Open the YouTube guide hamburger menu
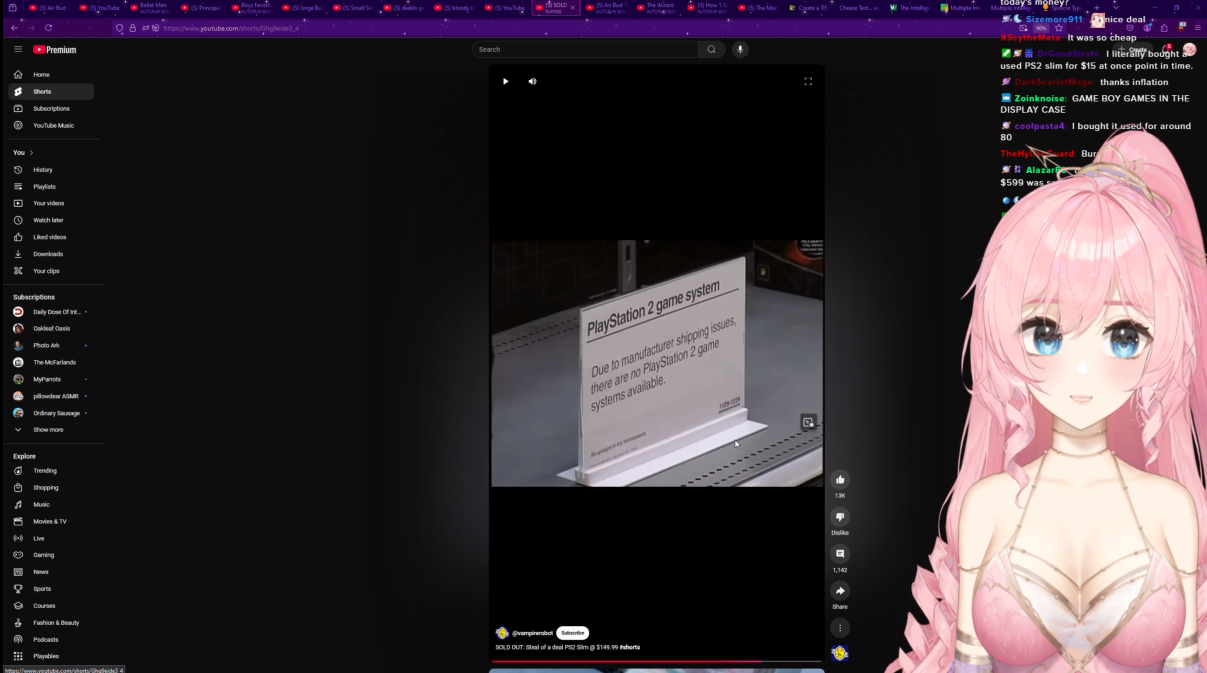The height and width of the screenshot is (673, 1207). [x=17, y=49]
